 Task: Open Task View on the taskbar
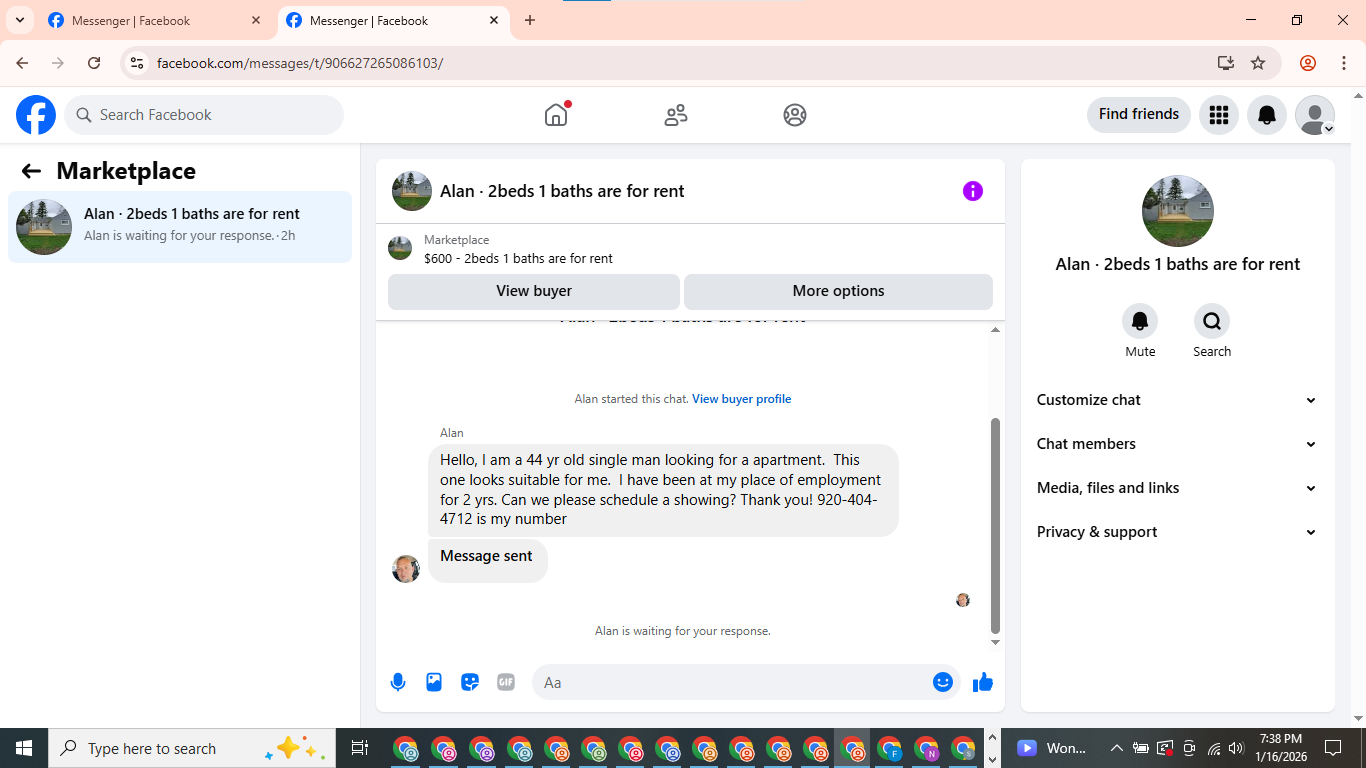[360, 748]
